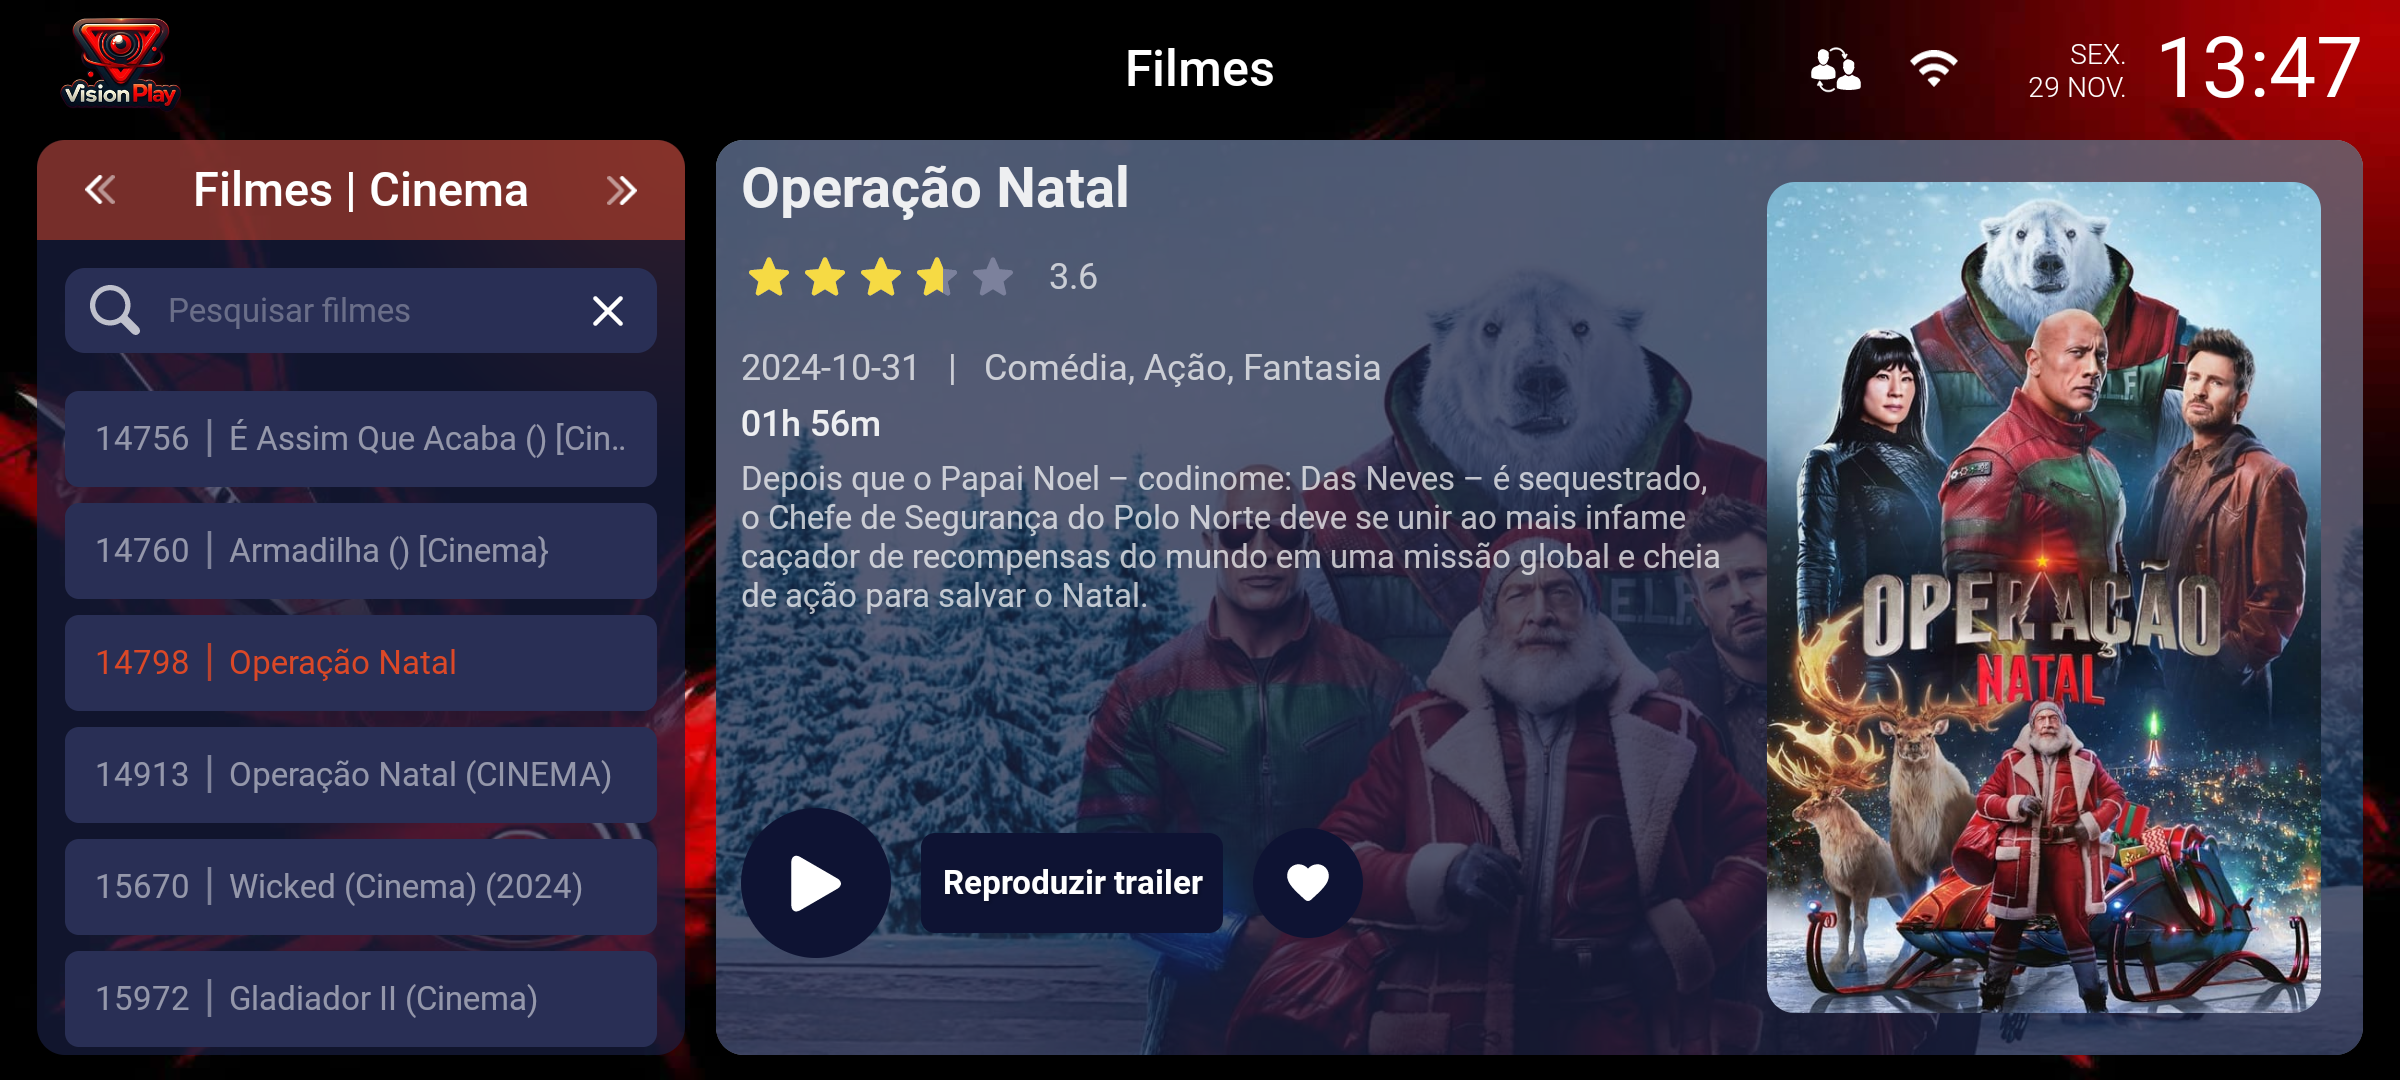The width and height of the screenshot is (2400, 1080).
Task: Open Operação Natal (CINEMA) entry
Action: pos(361,774)
